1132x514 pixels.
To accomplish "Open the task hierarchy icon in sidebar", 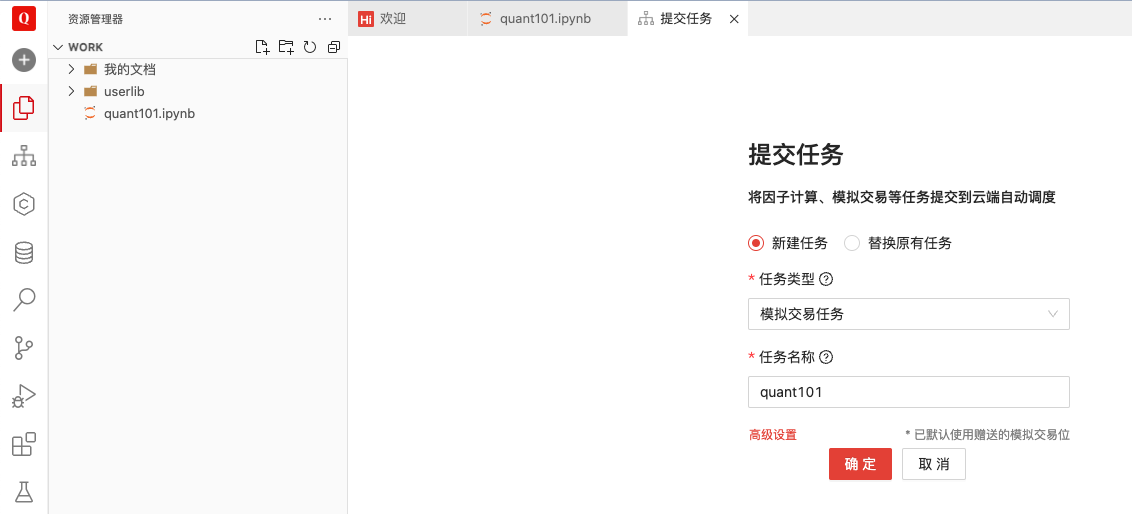I will click(x=24, y=156).
